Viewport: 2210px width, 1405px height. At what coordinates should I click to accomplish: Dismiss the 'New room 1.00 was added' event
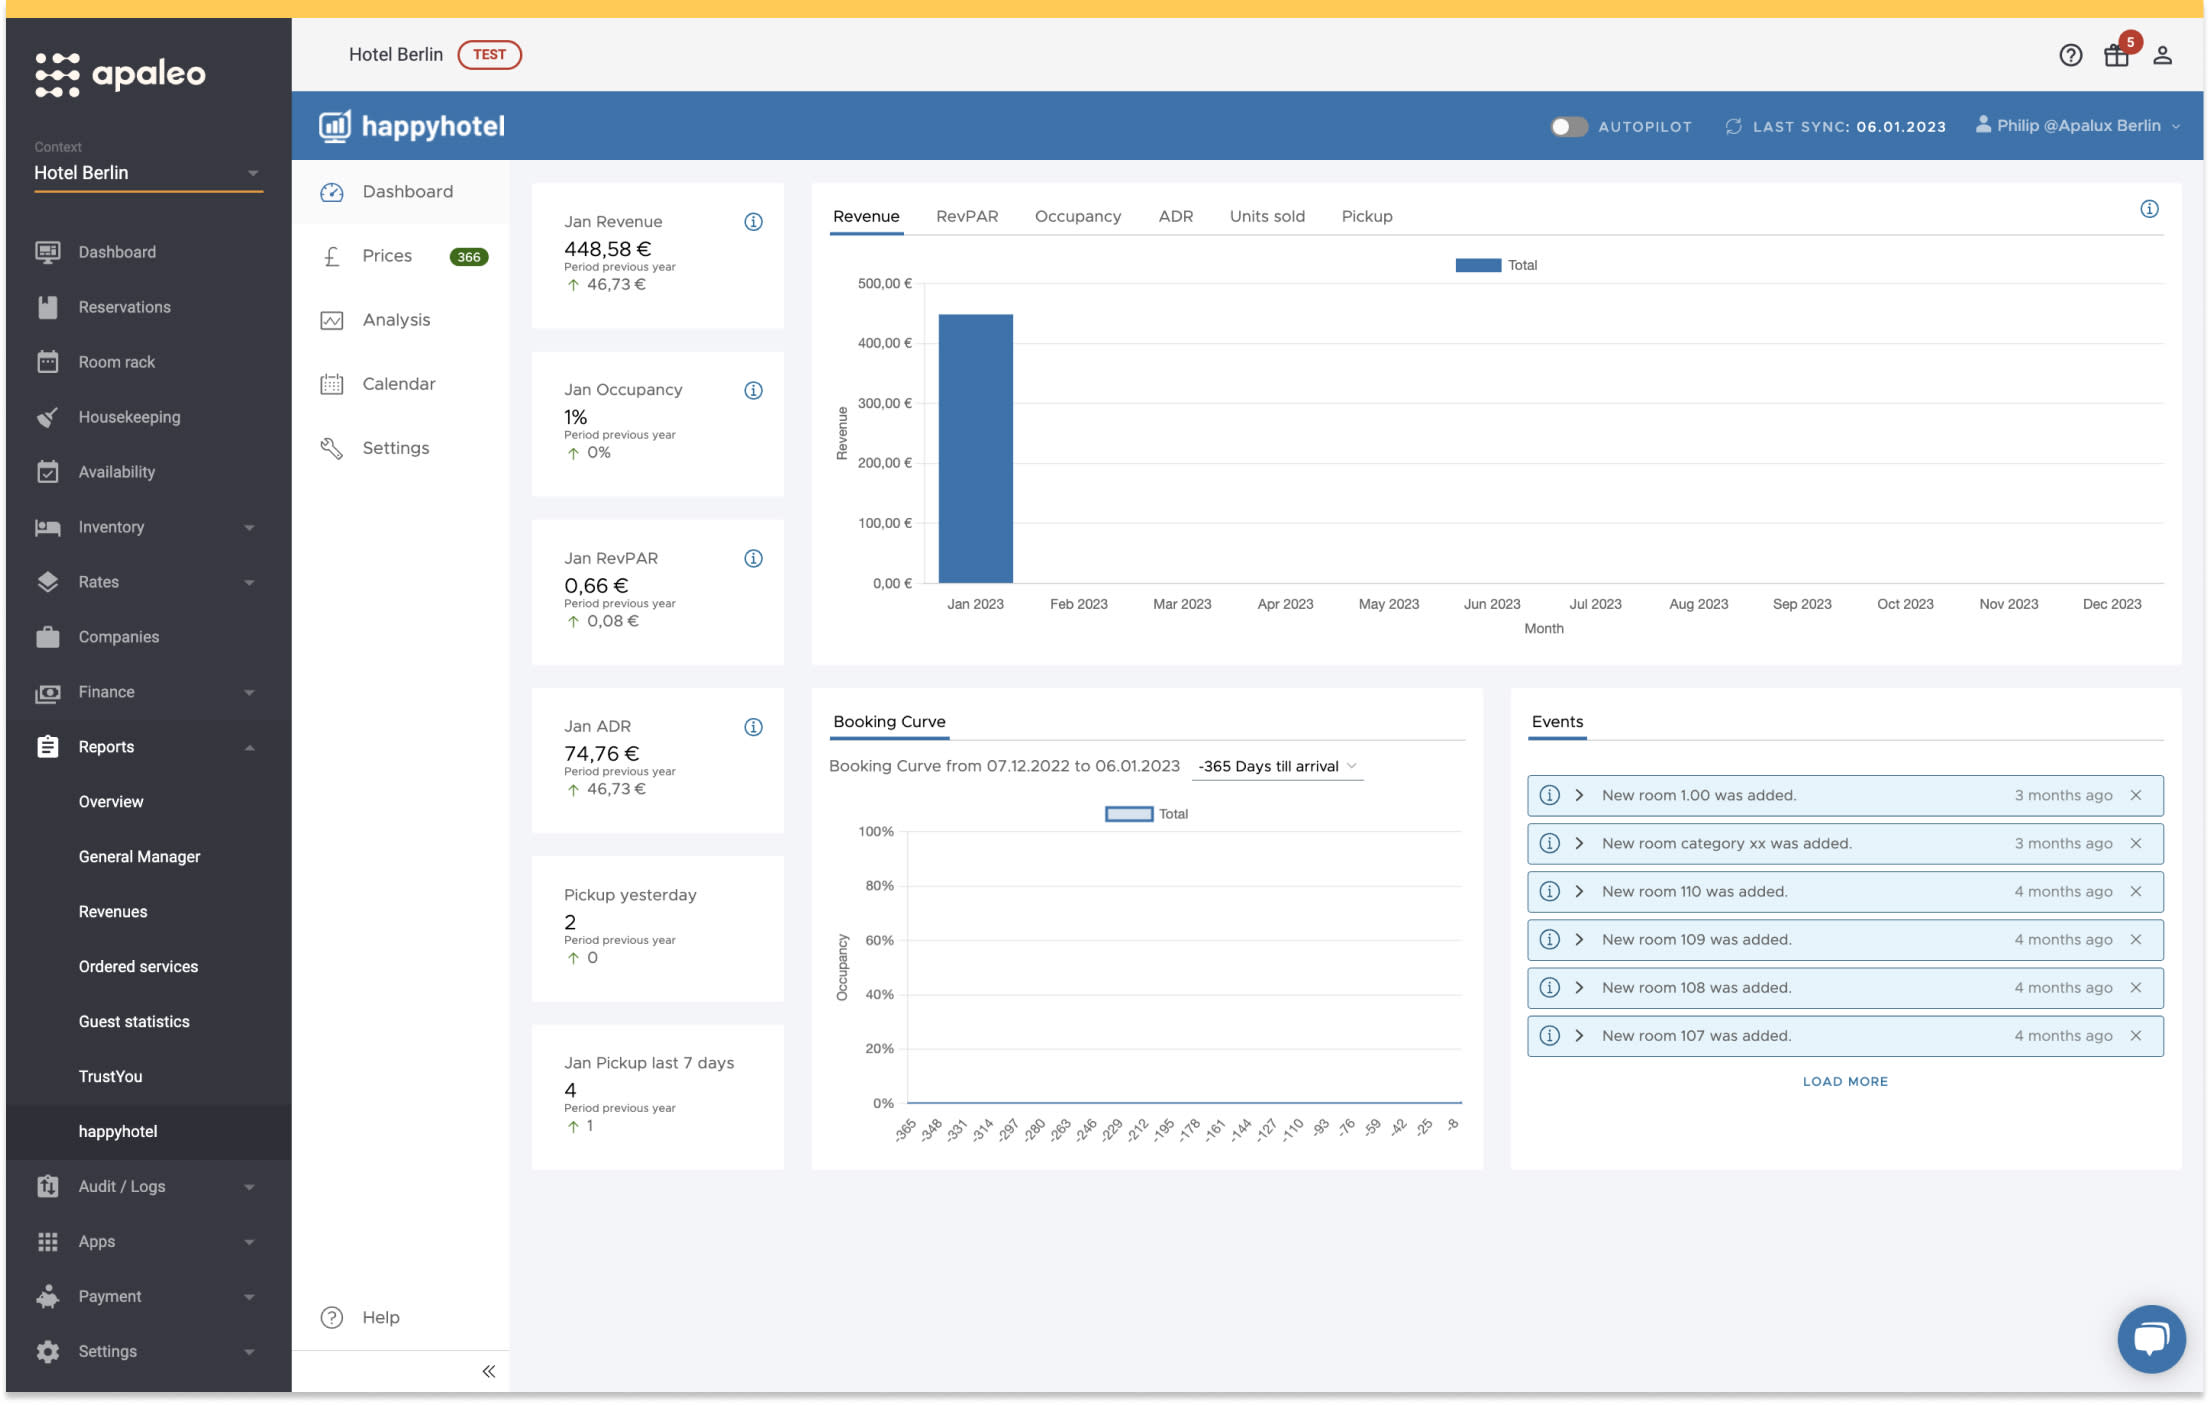point(2135,795)
